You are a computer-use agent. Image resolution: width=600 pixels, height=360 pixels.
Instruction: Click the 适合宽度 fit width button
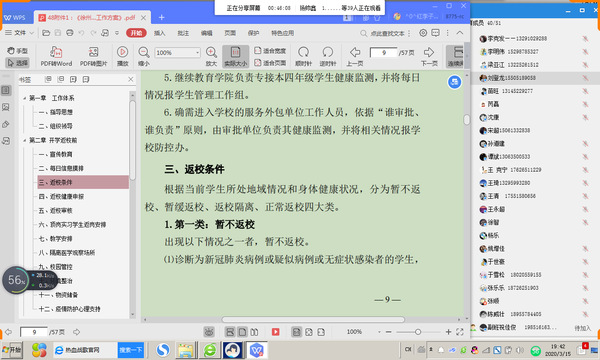click(270, 50)
